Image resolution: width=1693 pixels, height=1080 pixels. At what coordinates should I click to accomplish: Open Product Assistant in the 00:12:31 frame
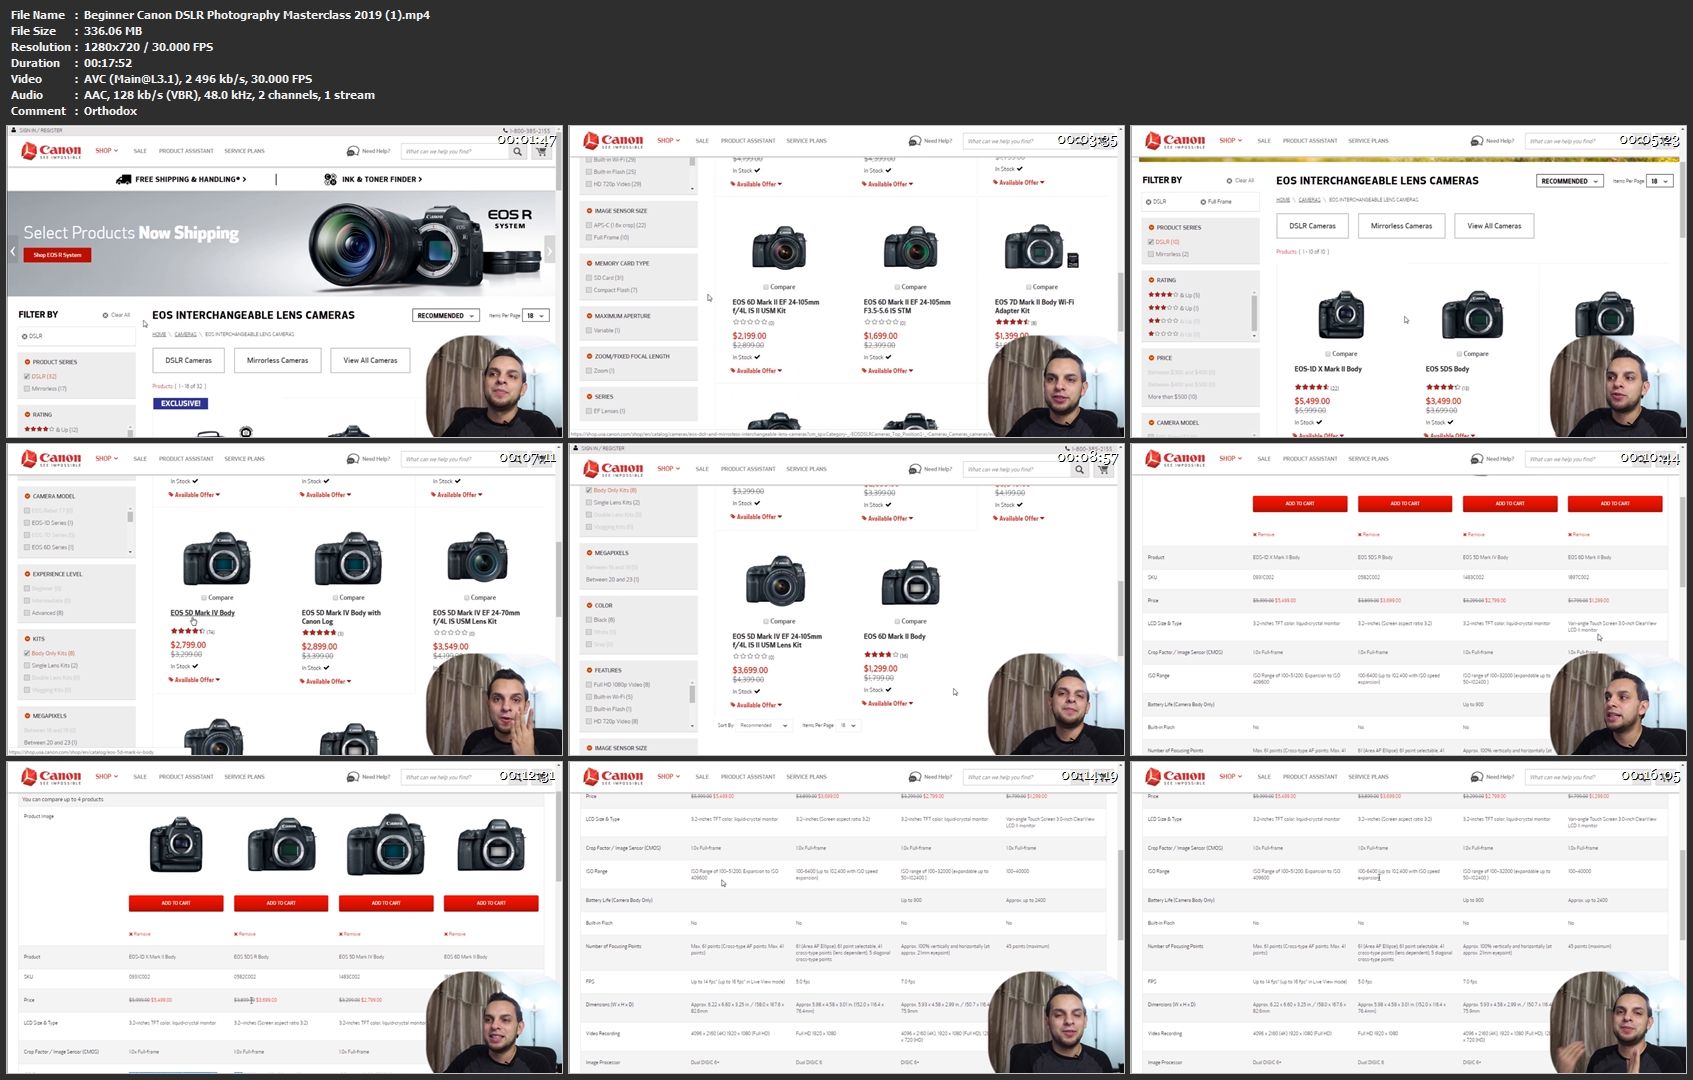point(186,777)
